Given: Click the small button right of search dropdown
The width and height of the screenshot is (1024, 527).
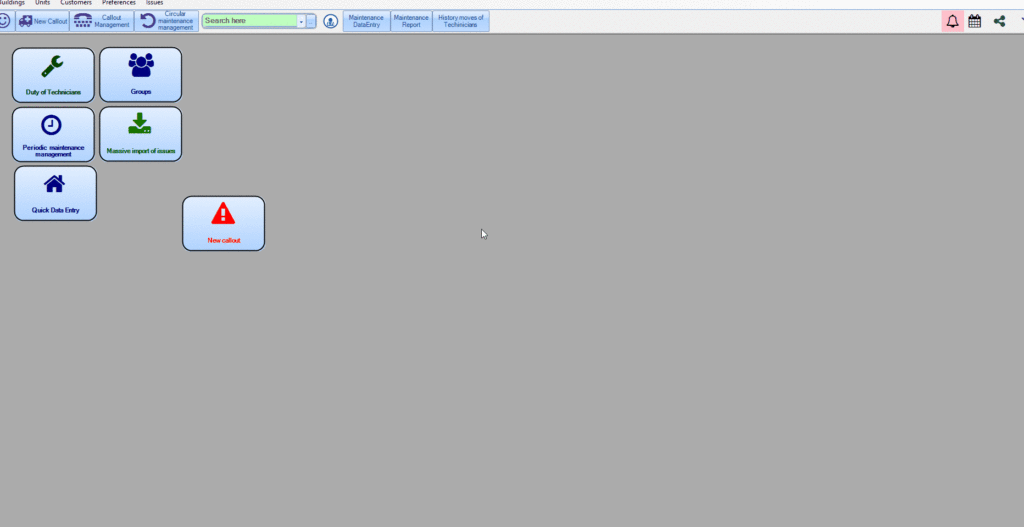Looking at the screenshot, I should (x=311, y=21).
